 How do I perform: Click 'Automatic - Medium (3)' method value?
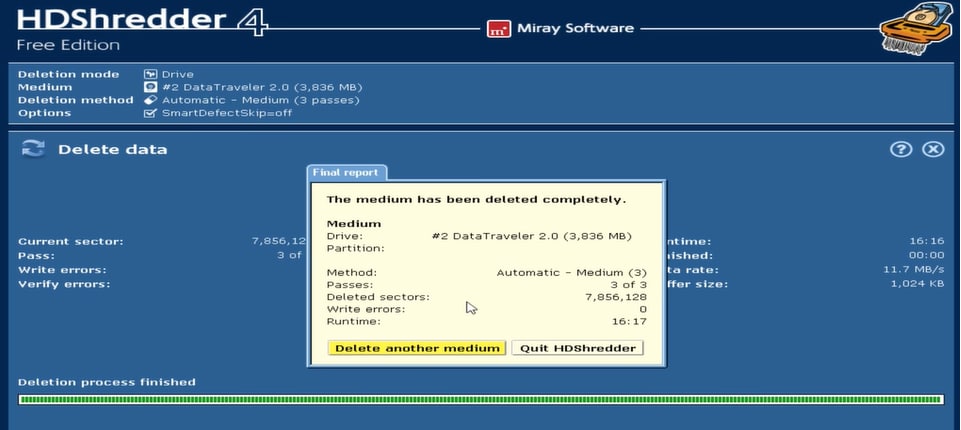(x=571, y=273)
